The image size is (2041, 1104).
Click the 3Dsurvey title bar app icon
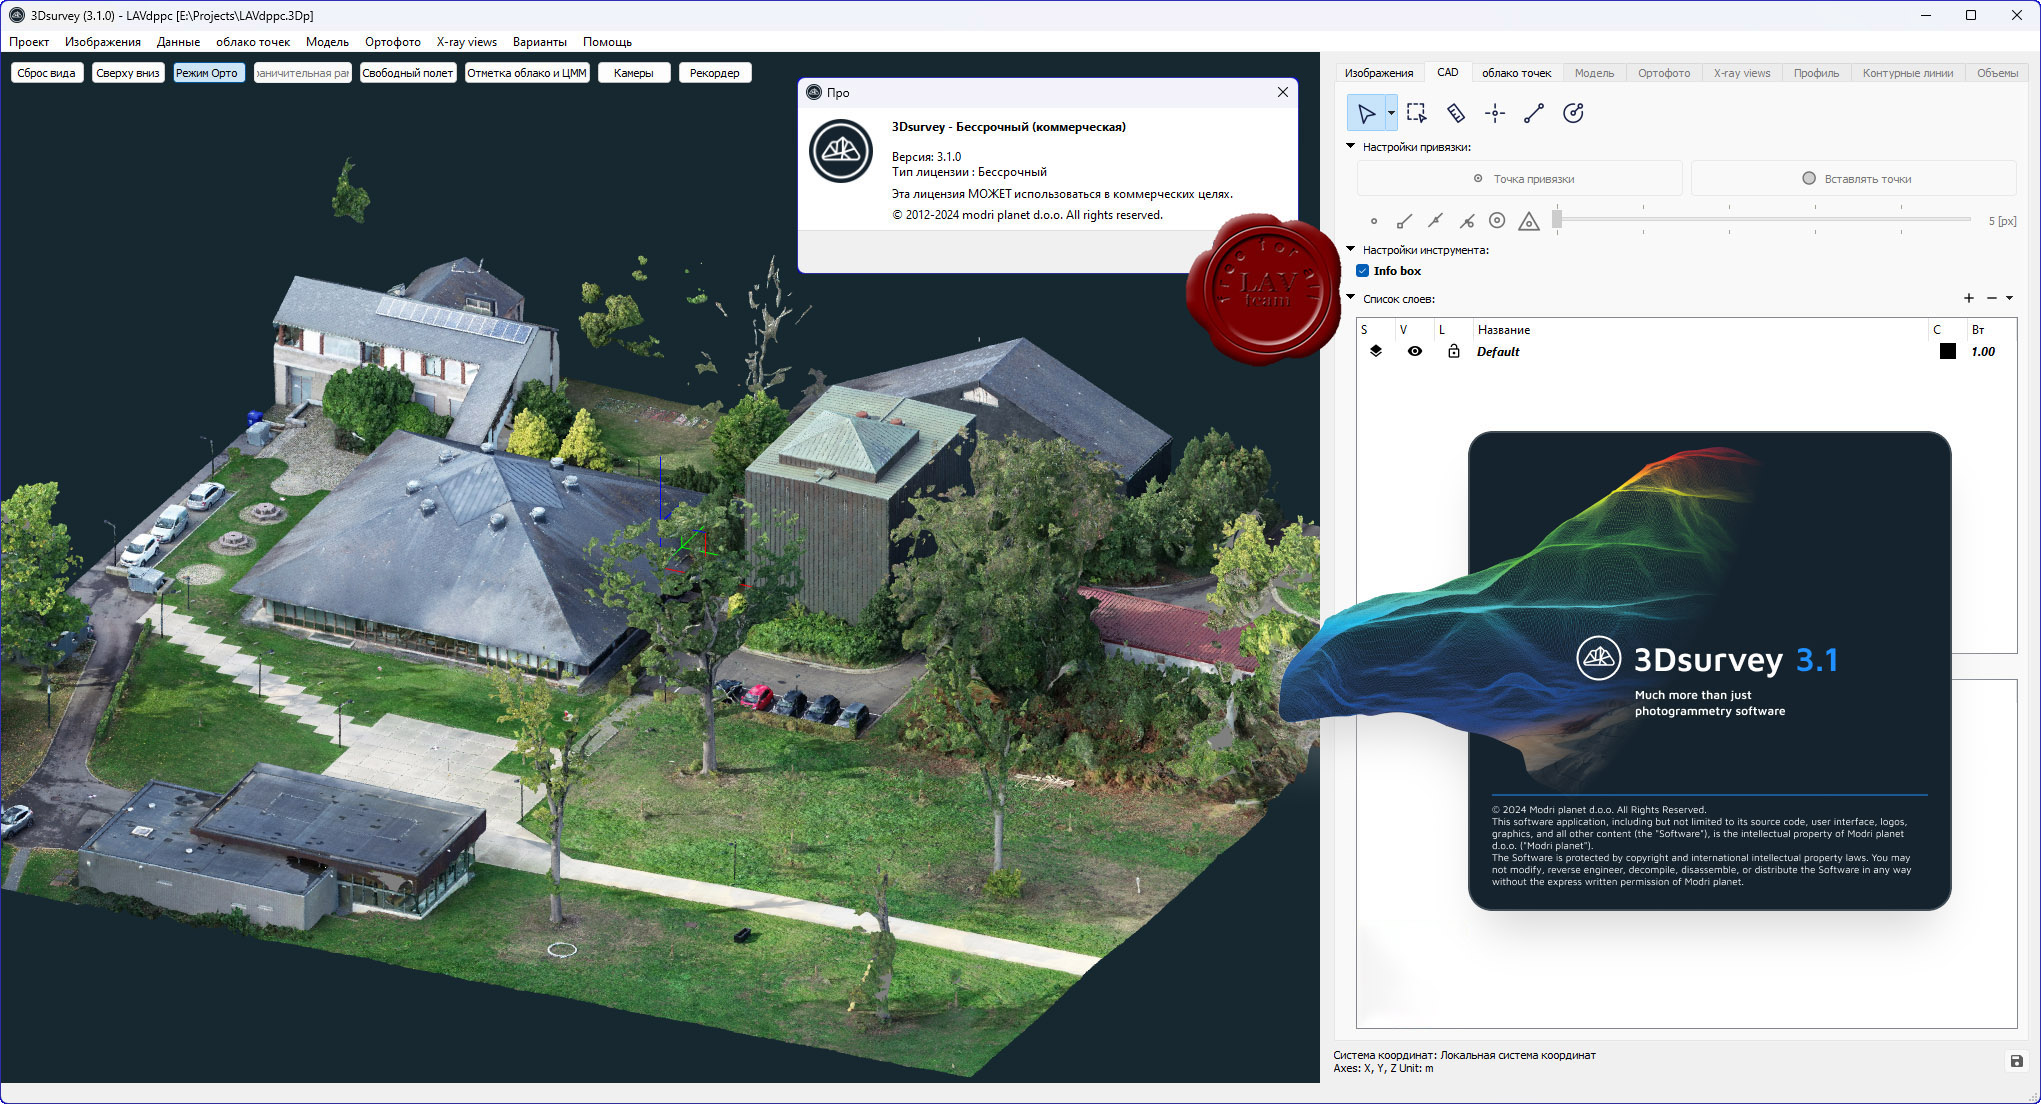click(16, 15)
